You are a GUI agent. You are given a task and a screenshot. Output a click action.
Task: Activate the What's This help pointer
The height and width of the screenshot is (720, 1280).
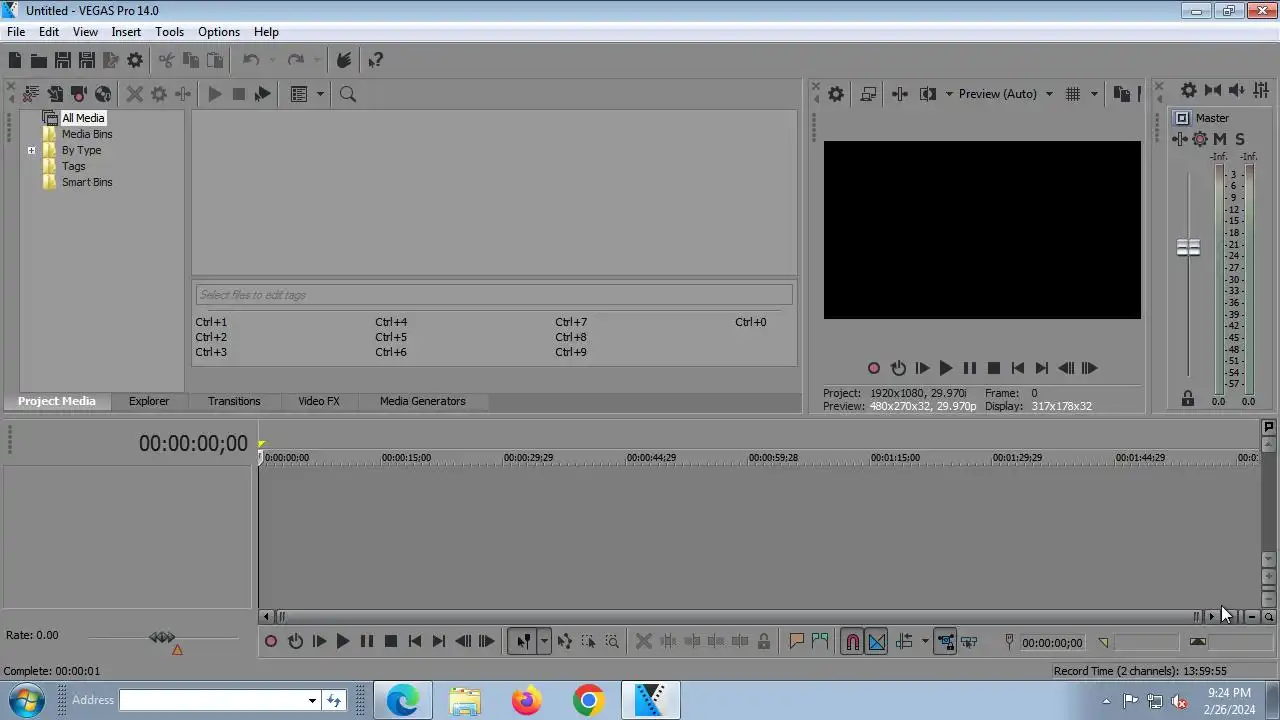375,61
